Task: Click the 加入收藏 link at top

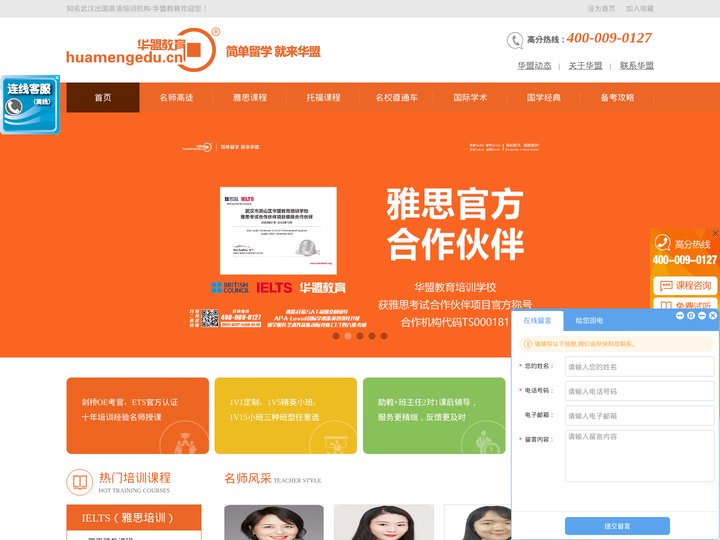Action: tap(640, 8)
